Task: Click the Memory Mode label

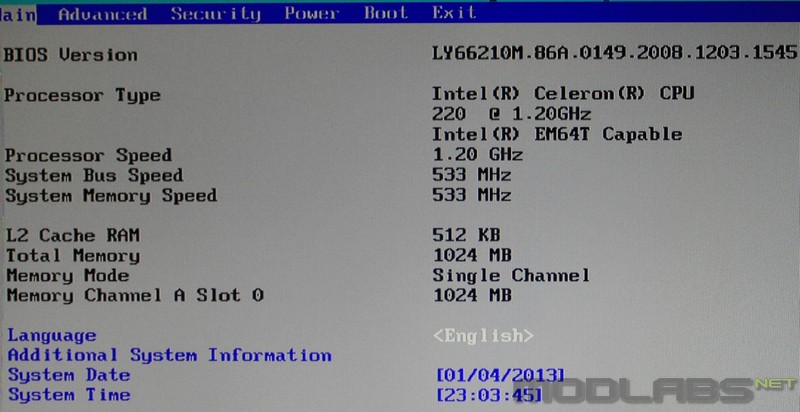Action: (67, 276)
